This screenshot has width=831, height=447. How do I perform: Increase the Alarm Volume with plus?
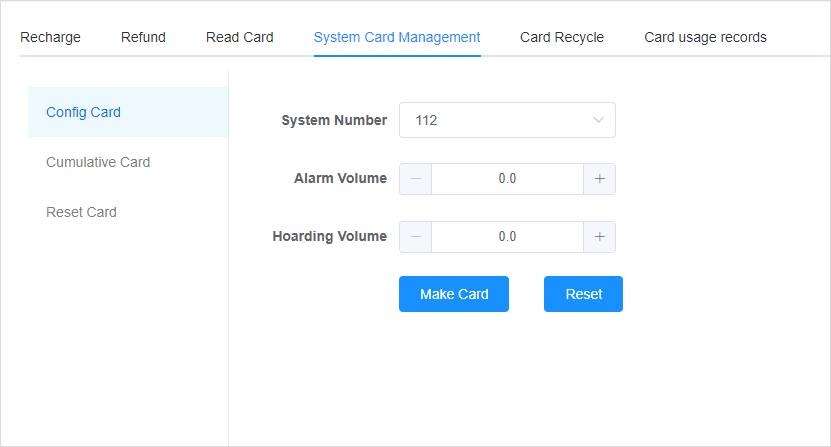(599, 179)
